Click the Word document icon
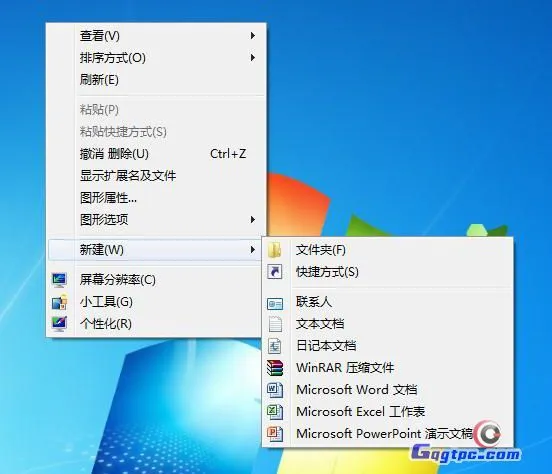Screen dimensions: 552x474 275,390
